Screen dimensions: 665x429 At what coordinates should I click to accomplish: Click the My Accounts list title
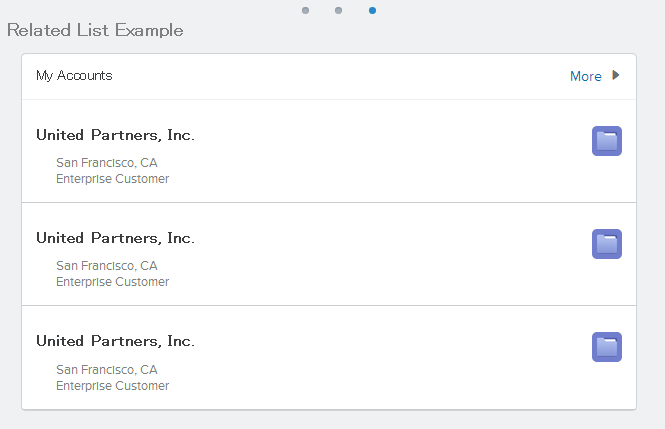click(74, 75)
